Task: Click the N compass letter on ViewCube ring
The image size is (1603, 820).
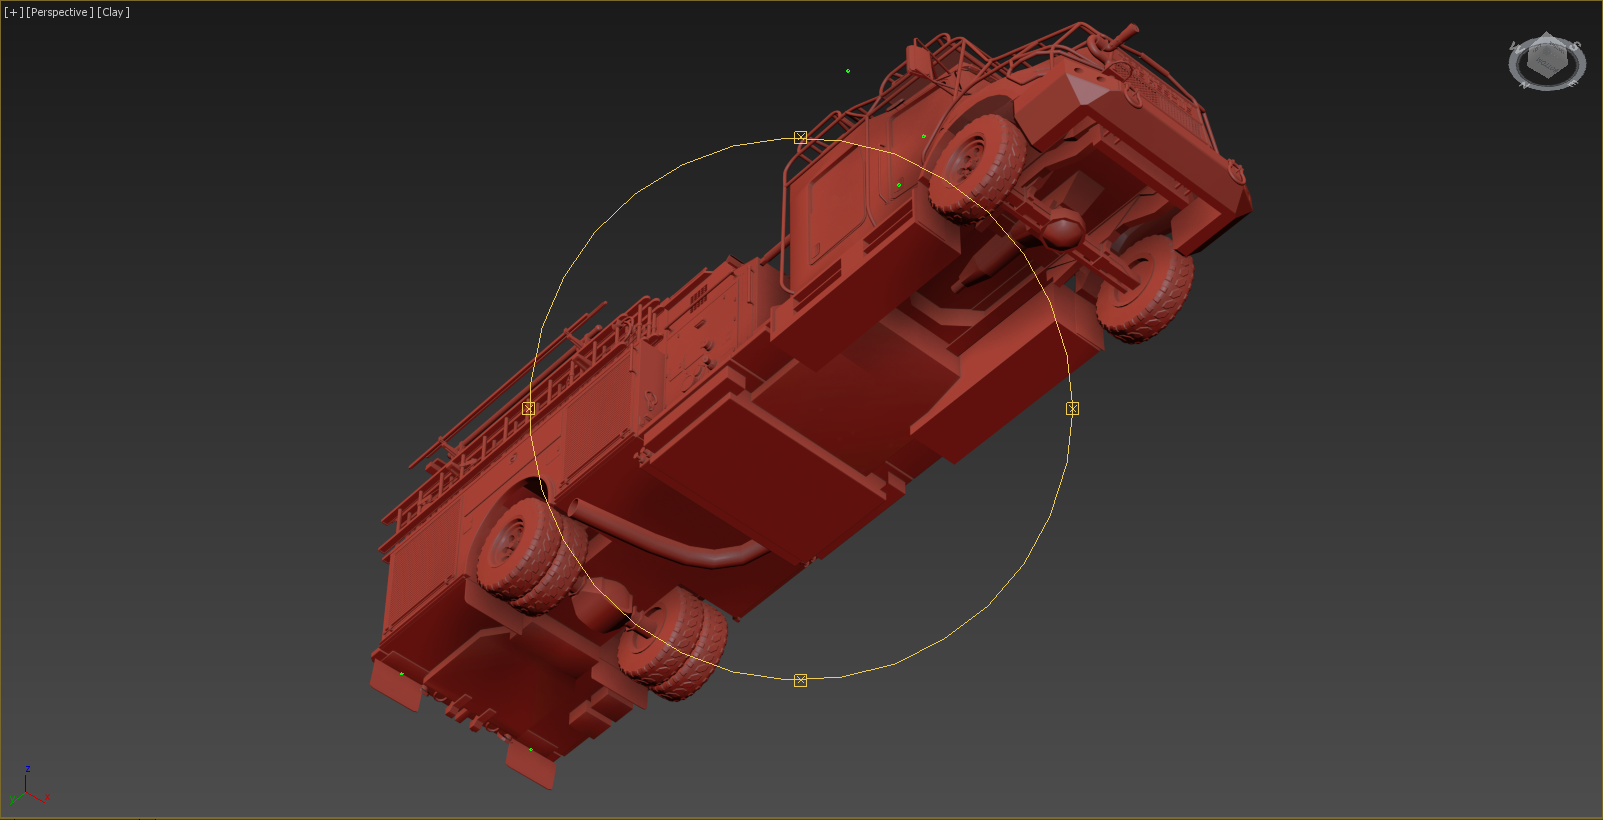Action: click(1524, 85)
